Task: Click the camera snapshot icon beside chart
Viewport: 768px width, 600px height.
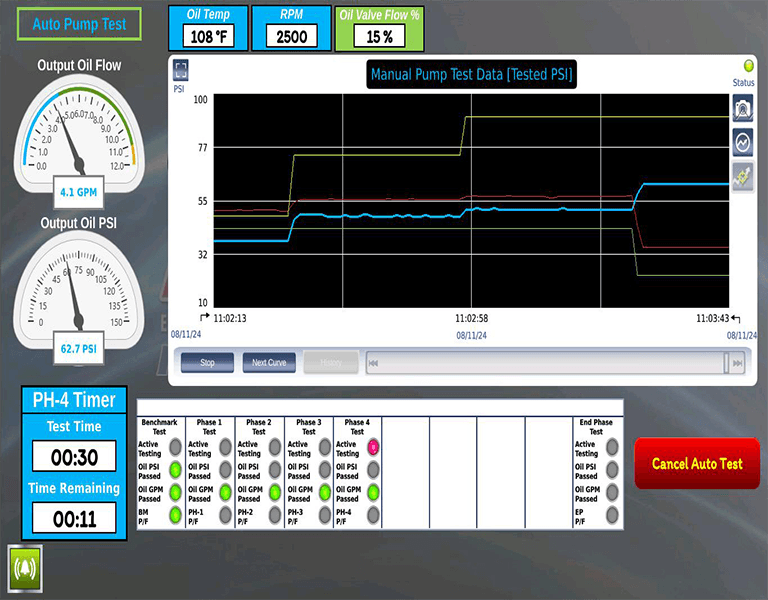Action: point(743,108)
